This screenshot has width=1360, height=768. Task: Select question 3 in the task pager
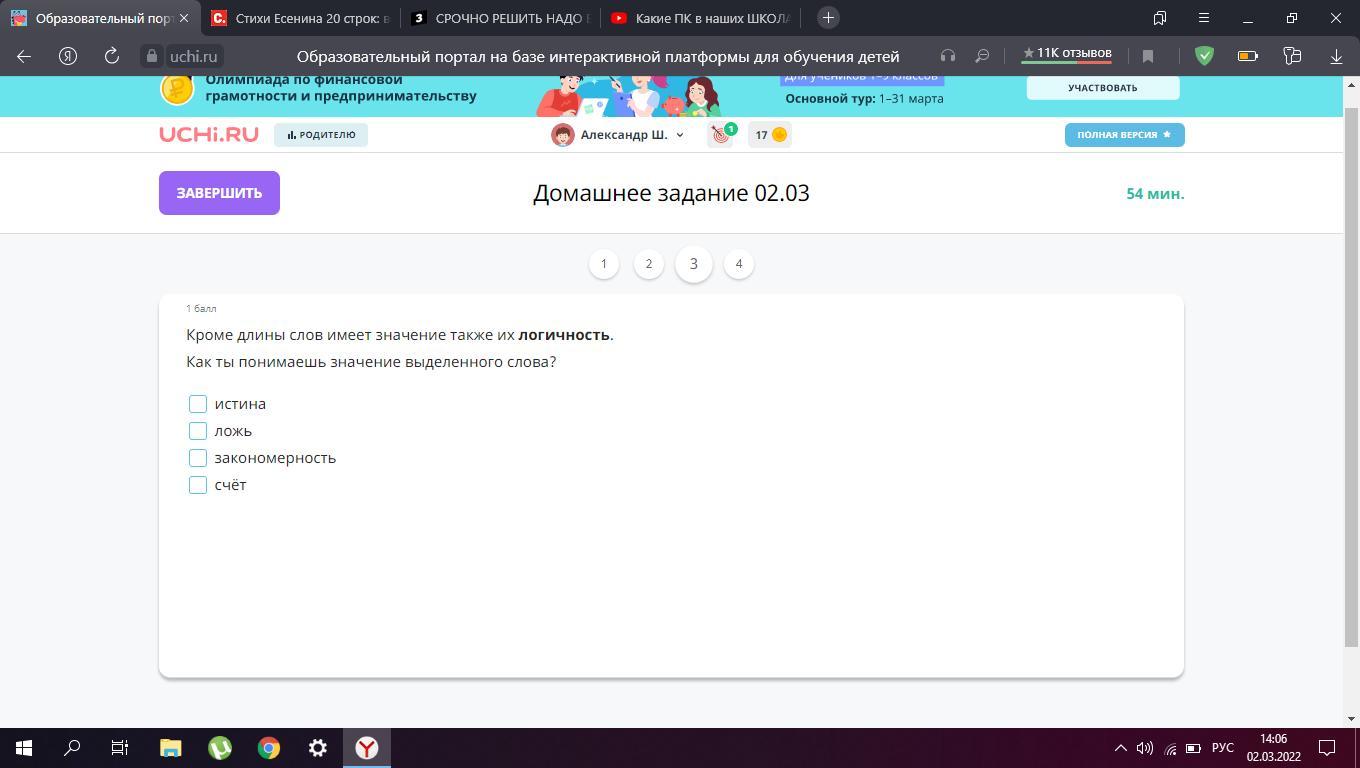(x=694, y=264)
